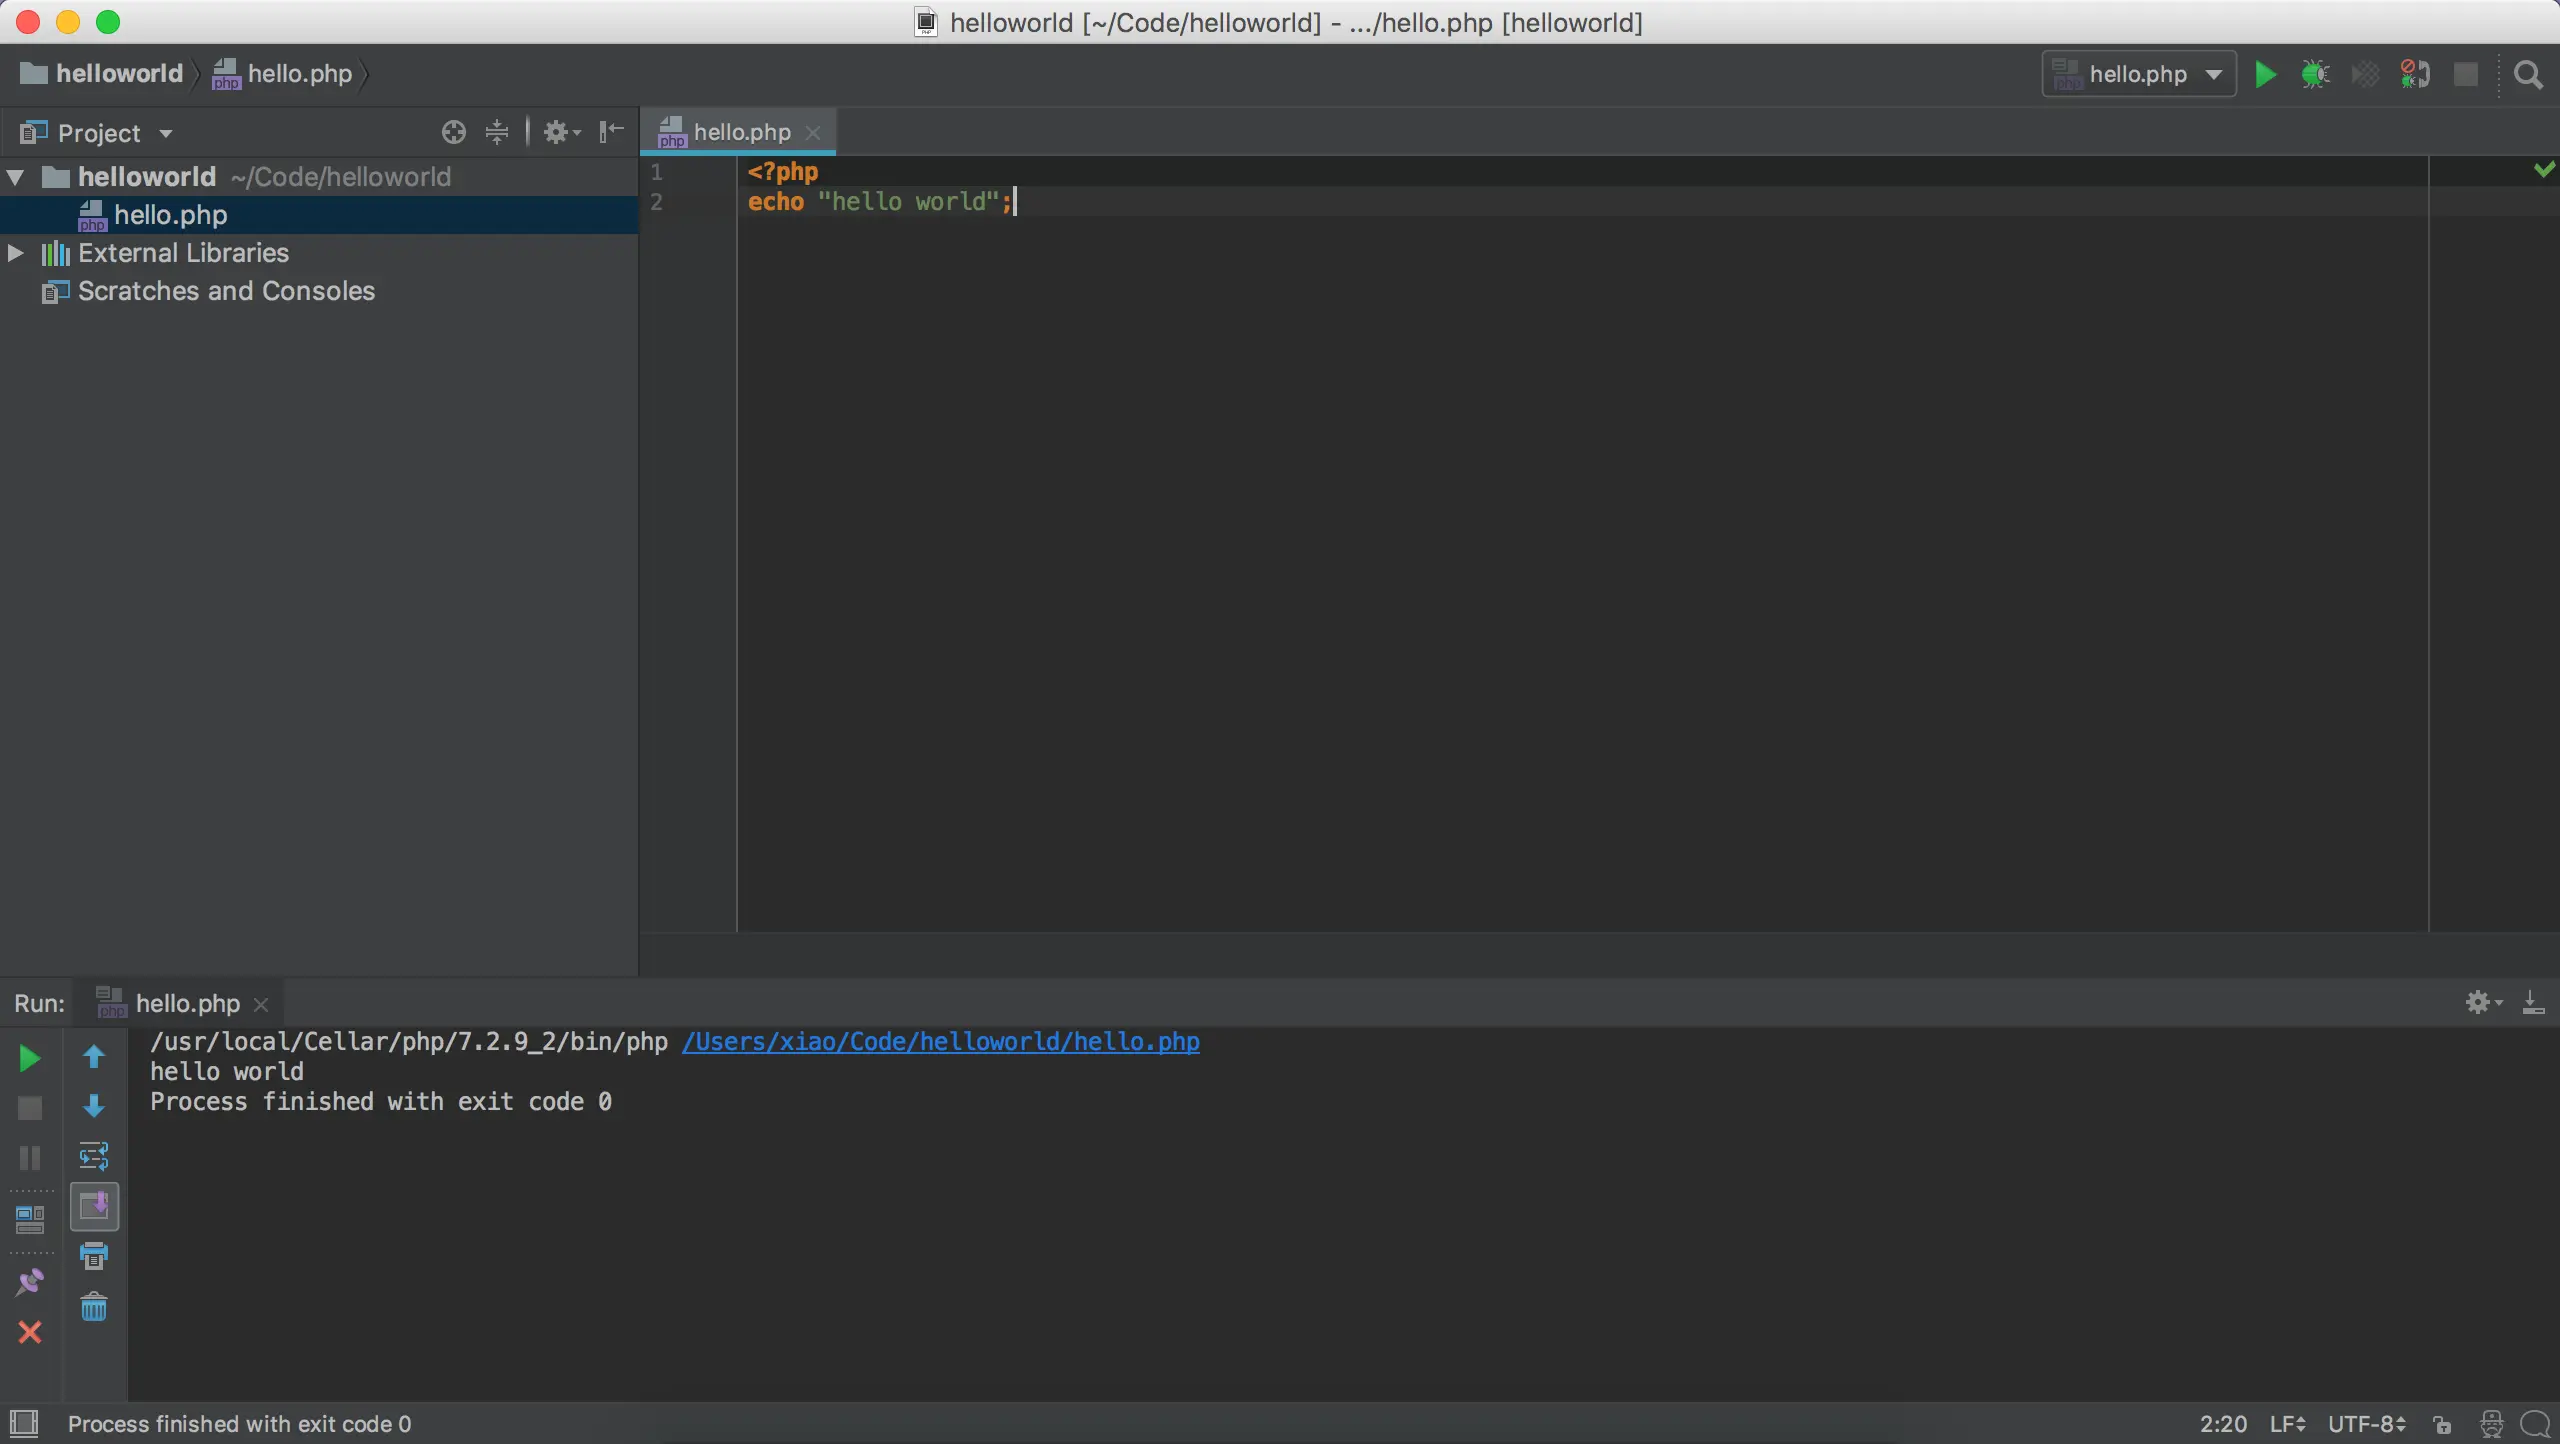The height and width of the screenshot is (1444, 2560).
Task: Select hello.php in the project tree
Action: point(170,215)
